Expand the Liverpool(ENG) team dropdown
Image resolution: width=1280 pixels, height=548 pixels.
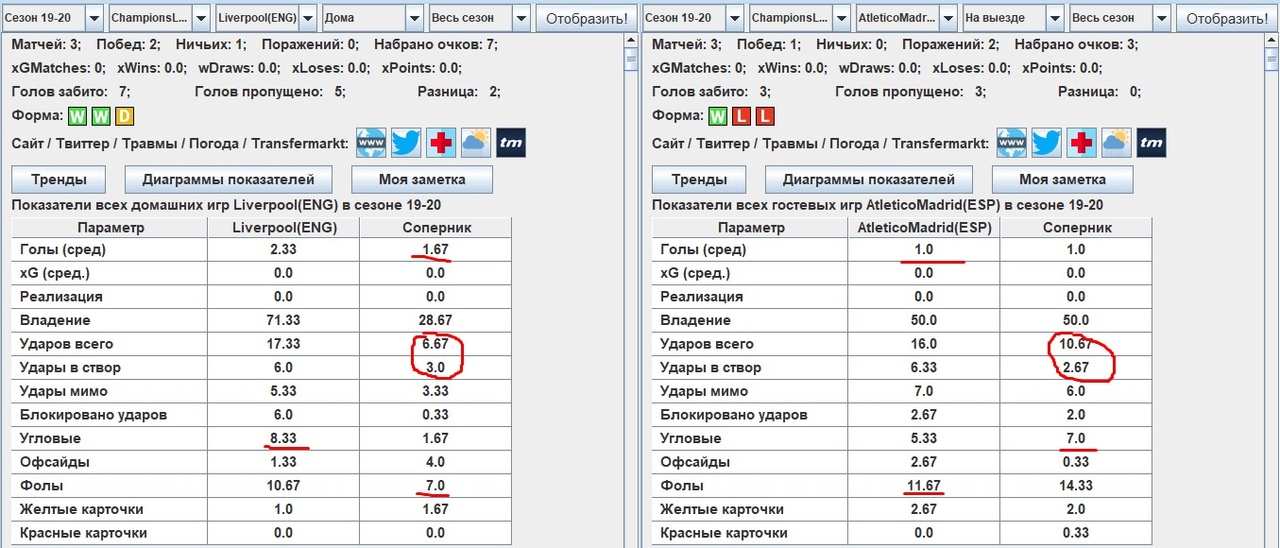tap(307, 18)
